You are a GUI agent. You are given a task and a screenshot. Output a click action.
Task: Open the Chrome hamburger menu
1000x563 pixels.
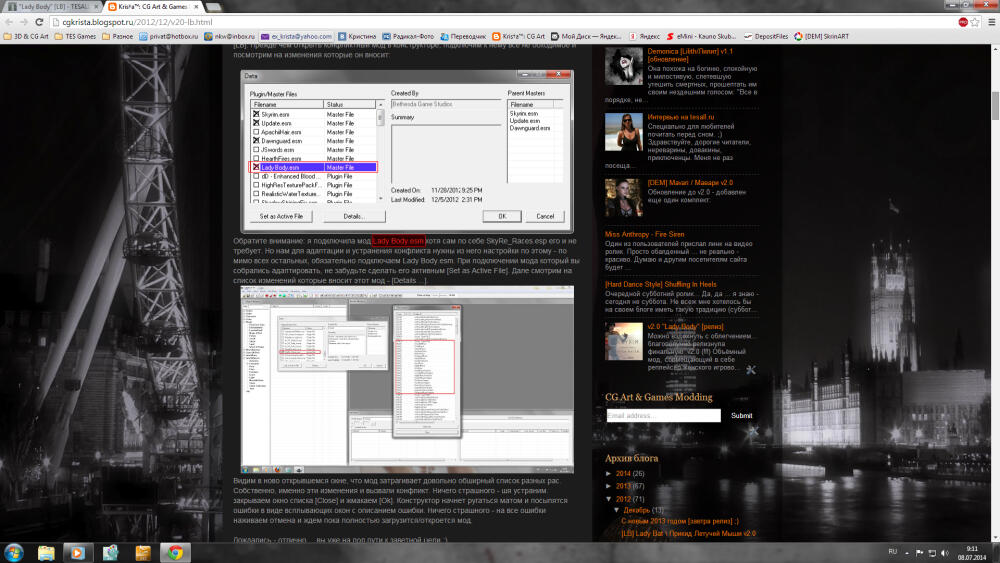991,22
